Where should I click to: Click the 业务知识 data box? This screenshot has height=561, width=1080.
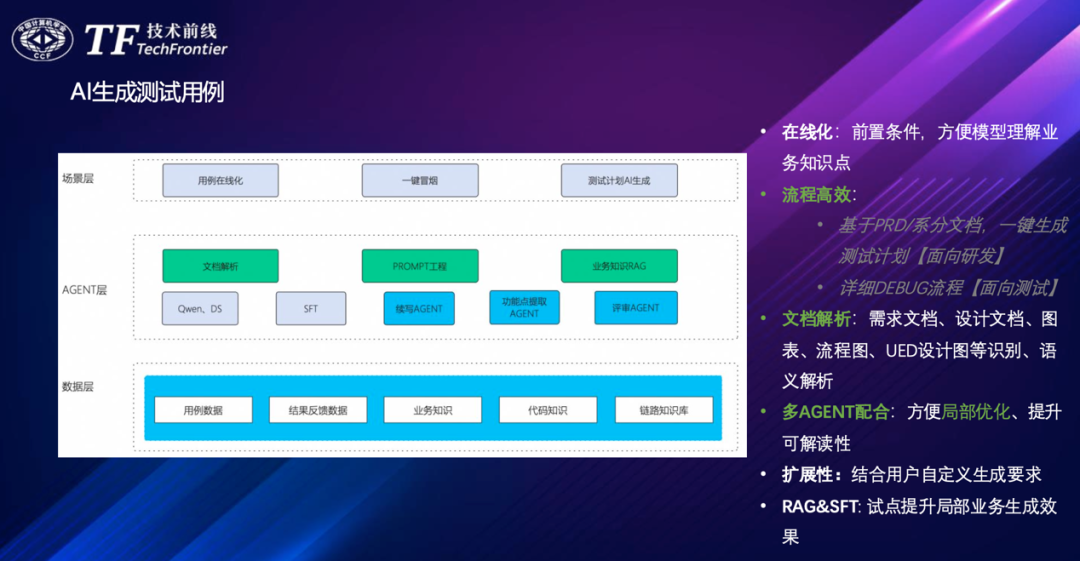point(432,410)
